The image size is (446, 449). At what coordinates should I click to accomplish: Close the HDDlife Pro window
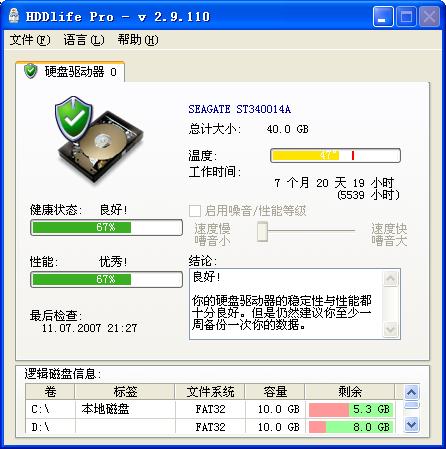click(429, 16)
